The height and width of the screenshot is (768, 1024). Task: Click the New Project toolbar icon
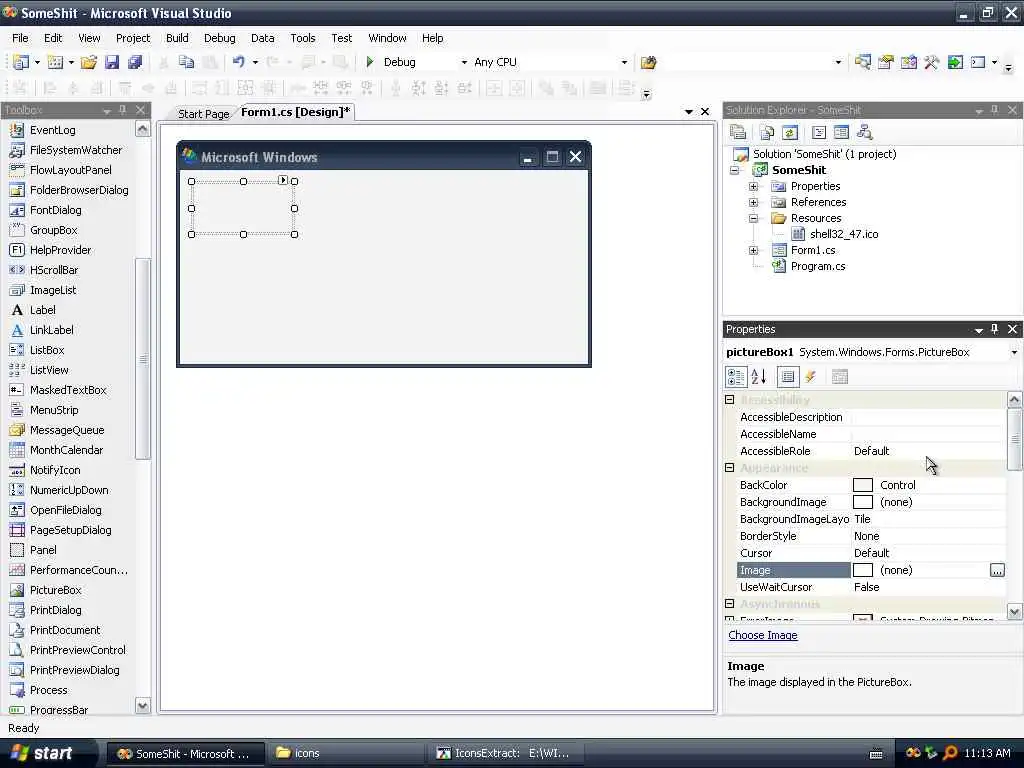coord(21,62)
